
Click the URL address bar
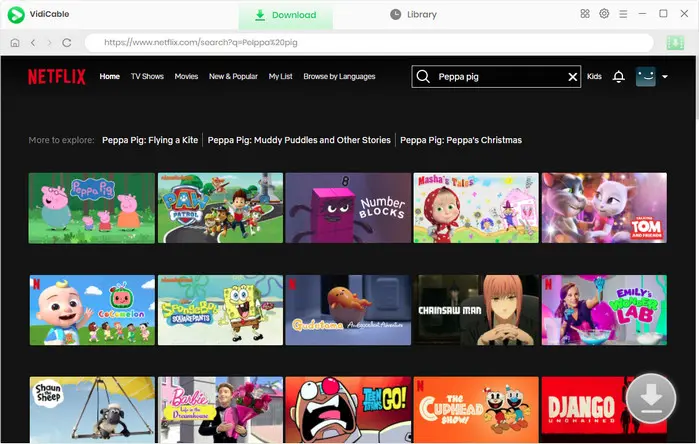(369, 43)
